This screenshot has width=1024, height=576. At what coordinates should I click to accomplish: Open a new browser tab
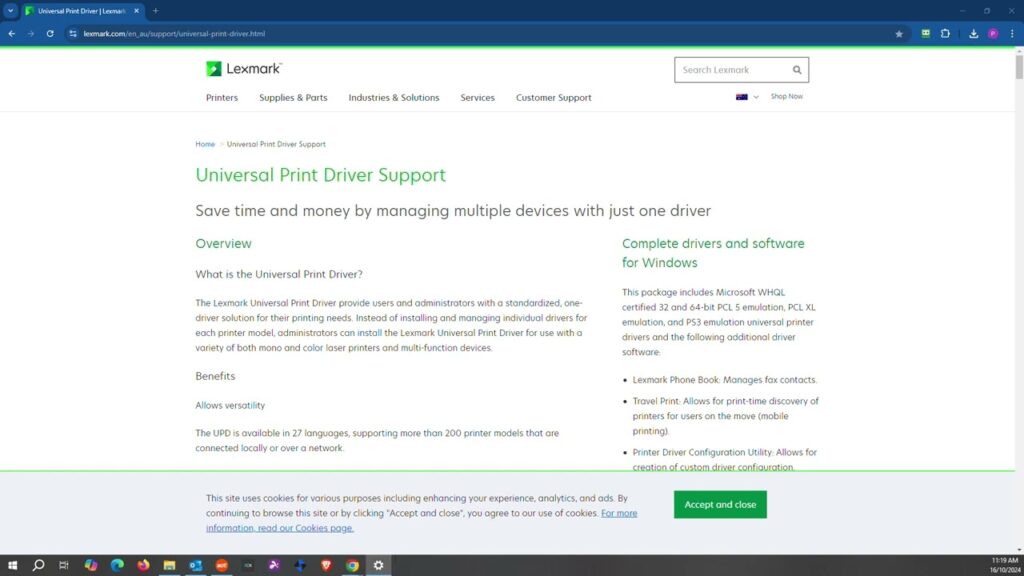(155, 11)
